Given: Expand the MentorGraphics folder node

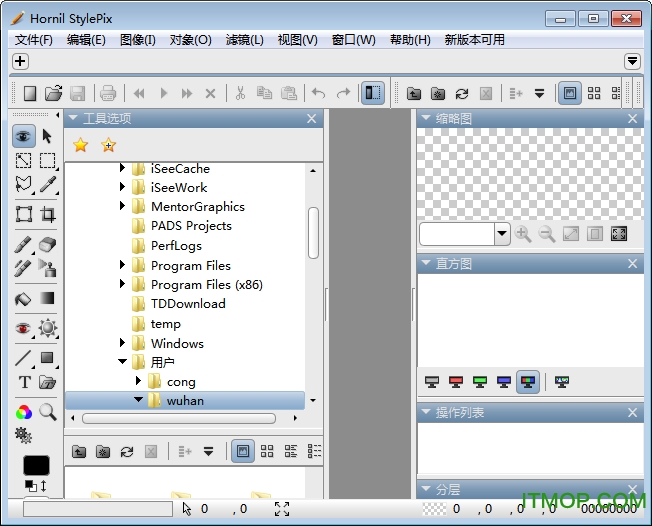Looking at the screenshot, I should tap(122, 205).
